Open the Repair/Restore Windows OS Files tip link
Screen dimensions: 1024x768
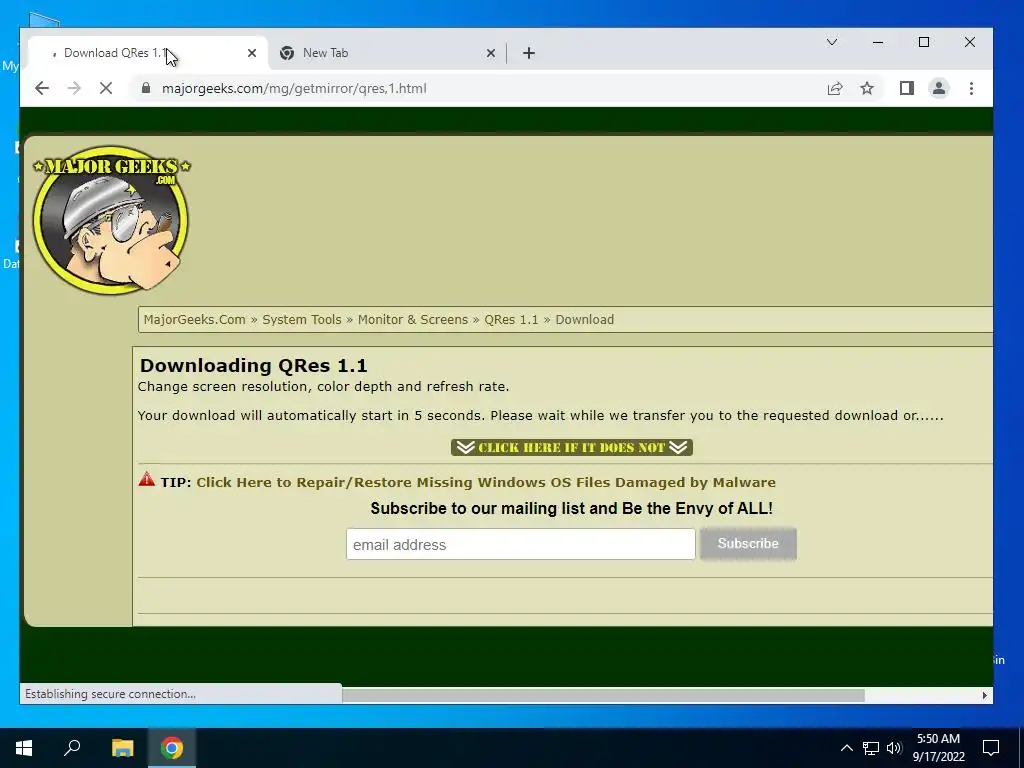pyautogui.click(x=486, y=482)
